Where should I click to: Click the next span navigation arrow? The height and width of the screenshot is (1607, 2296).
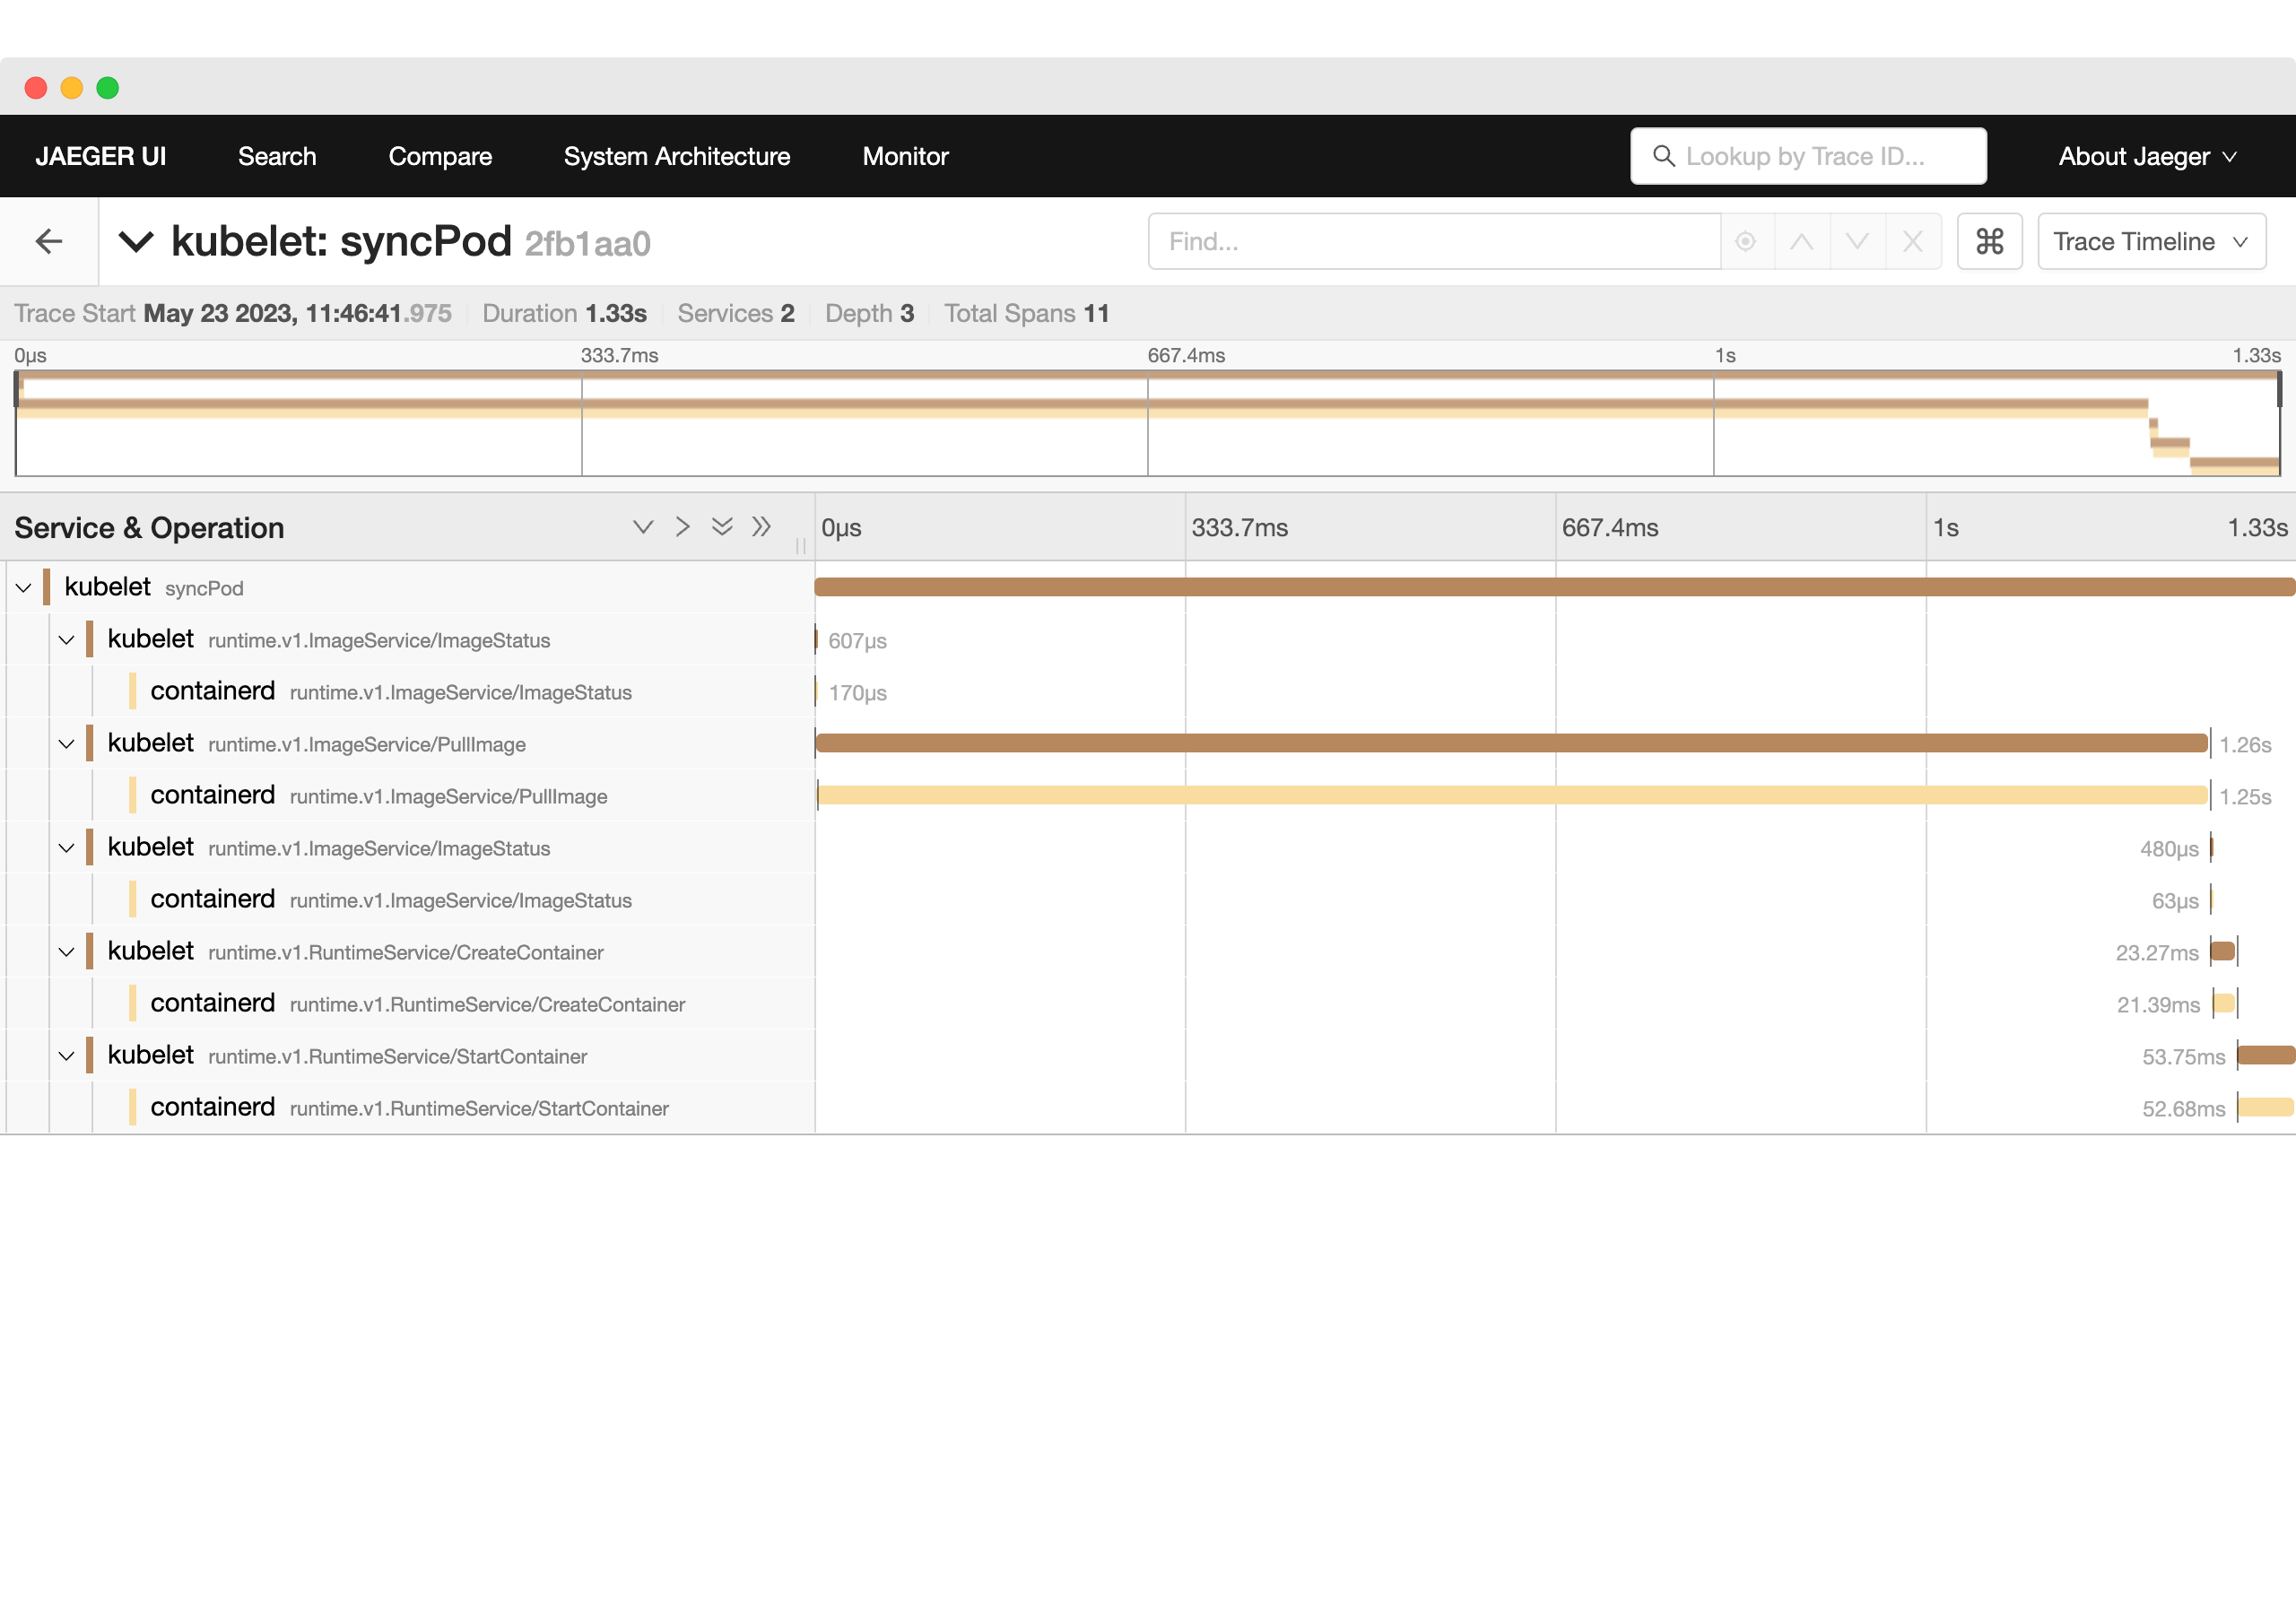tap(1857, 241)
